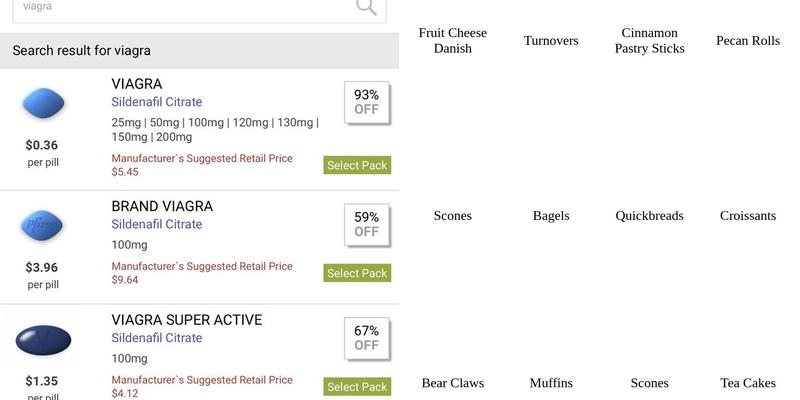Open the Pecan Rolls item

coord(748,41)
